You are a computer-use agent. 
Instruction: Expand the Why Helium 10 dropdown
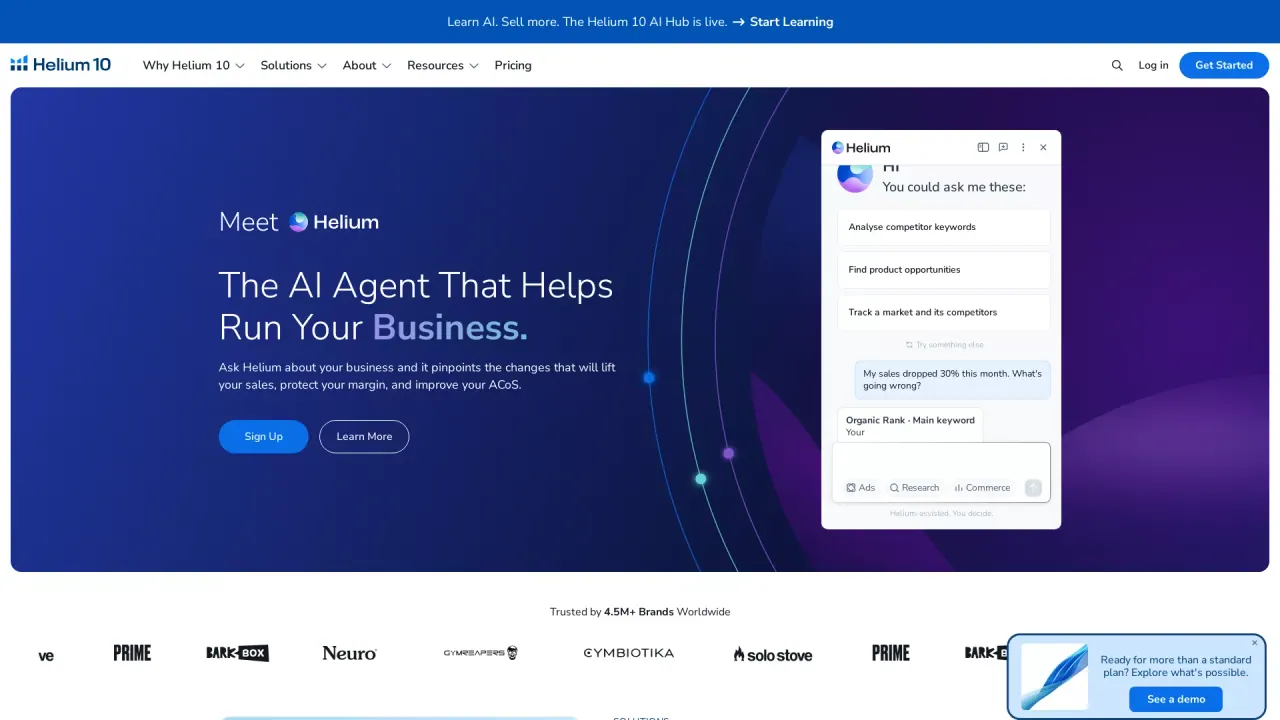tap(193, 65)
